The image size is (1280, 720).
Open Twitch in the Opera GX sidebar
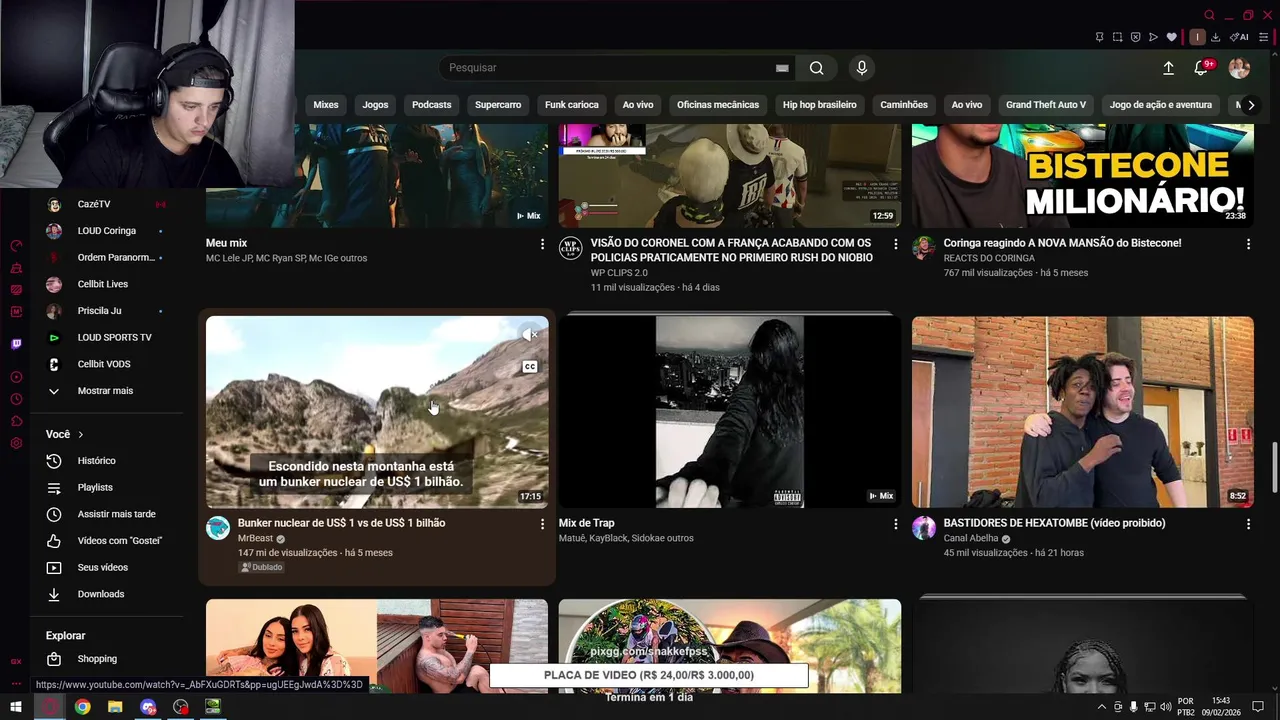click(x=16, y=344)
